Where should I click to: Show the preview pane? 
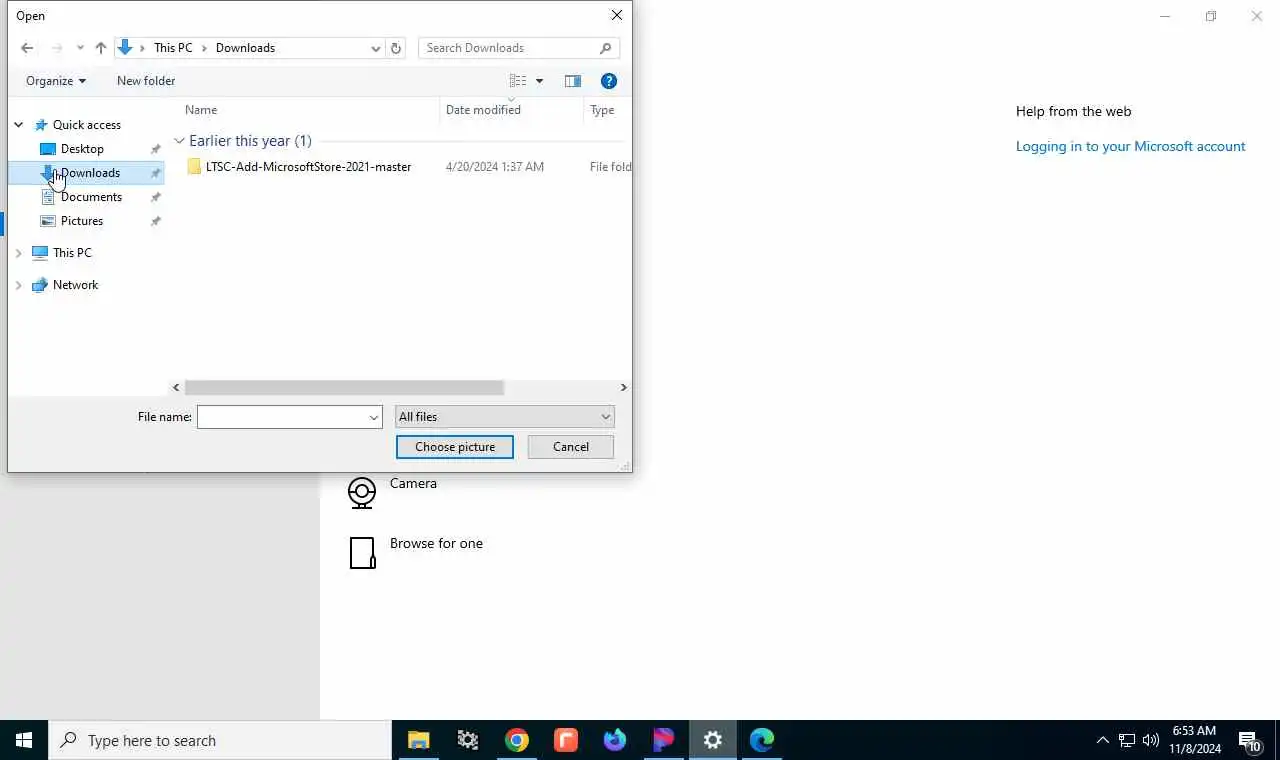pos(573,81)
